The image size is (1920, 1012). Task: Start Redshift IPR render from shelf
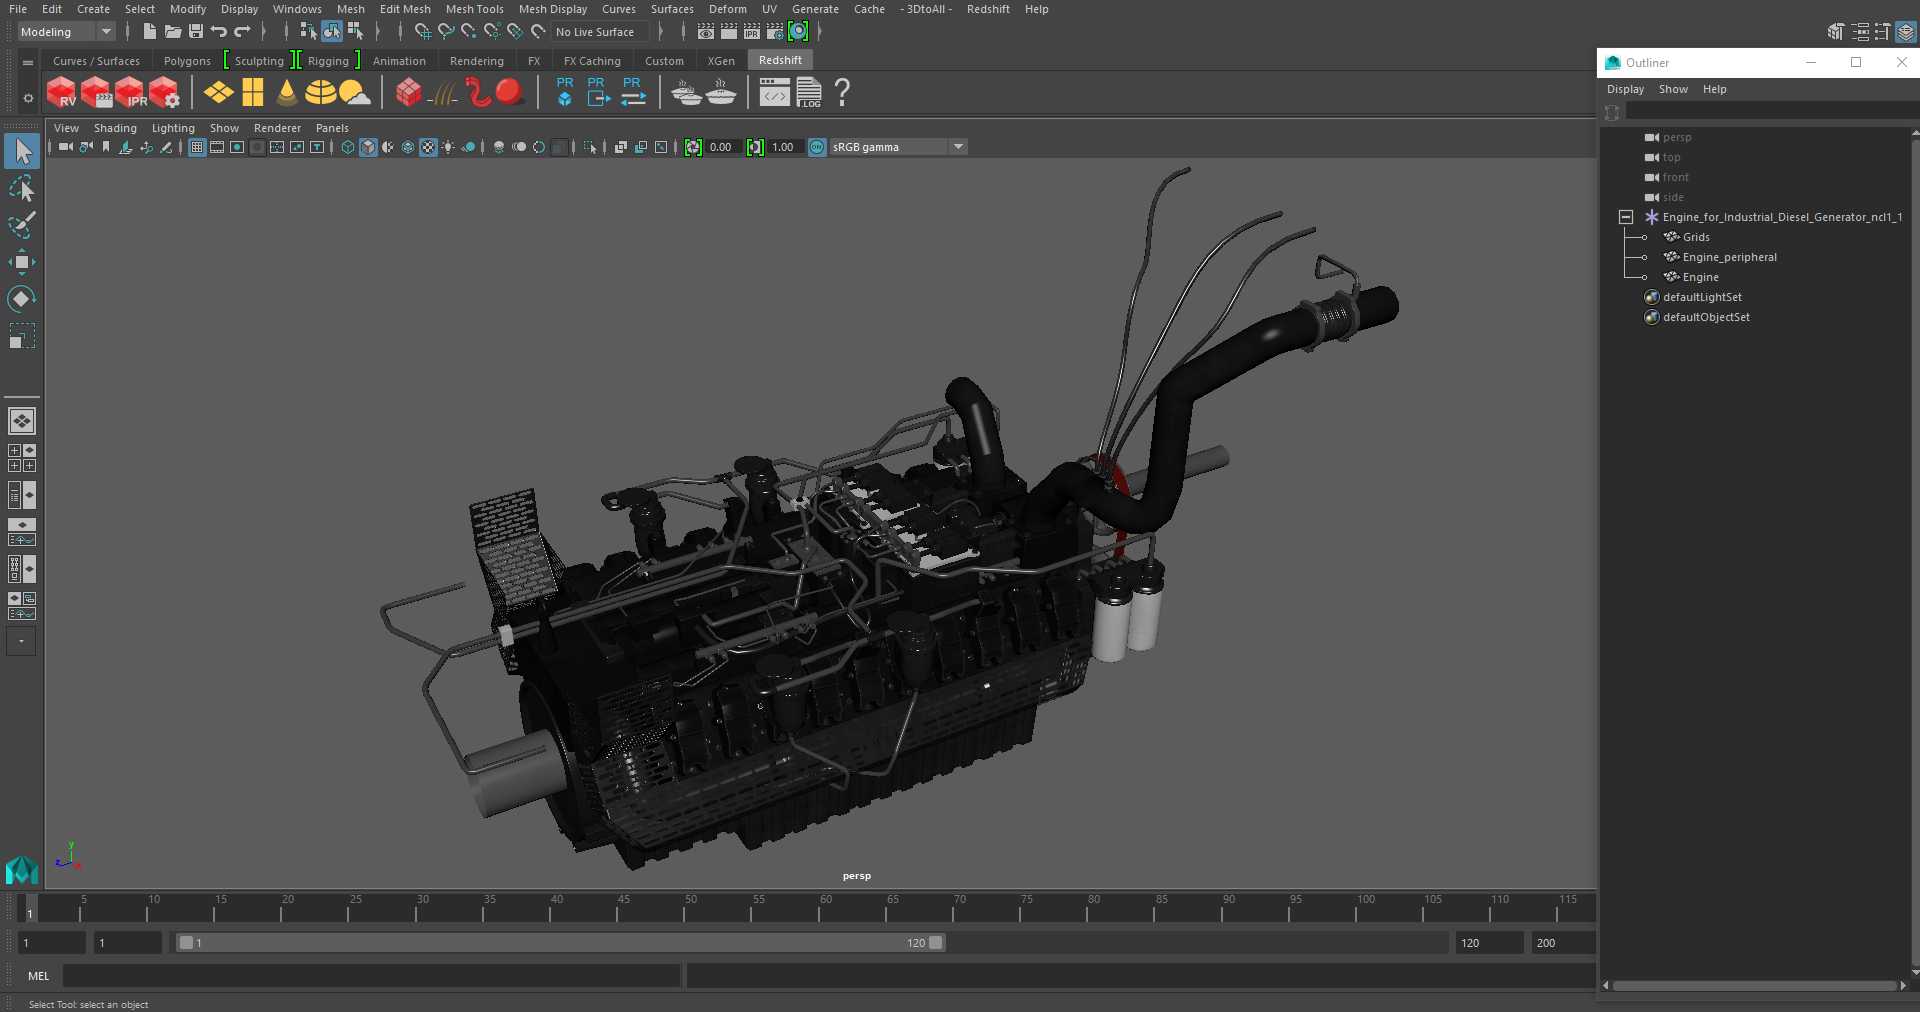(x=130, y=93)
